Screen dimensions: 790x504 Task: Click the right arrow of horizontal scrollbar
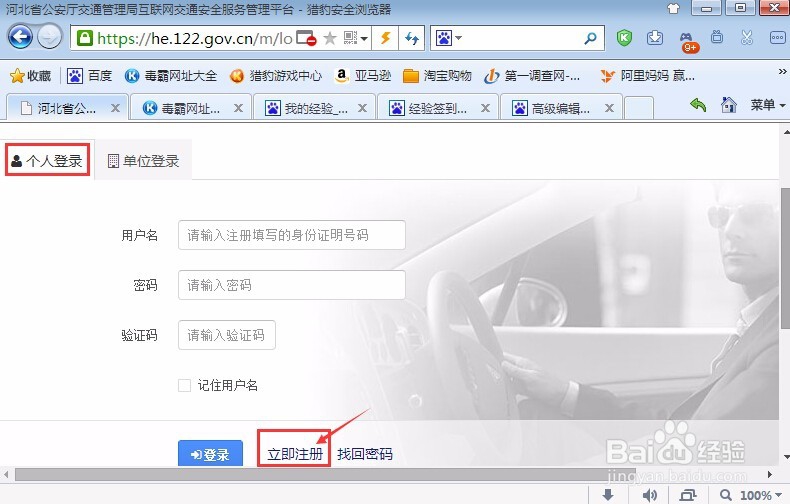tap(770, 474)
